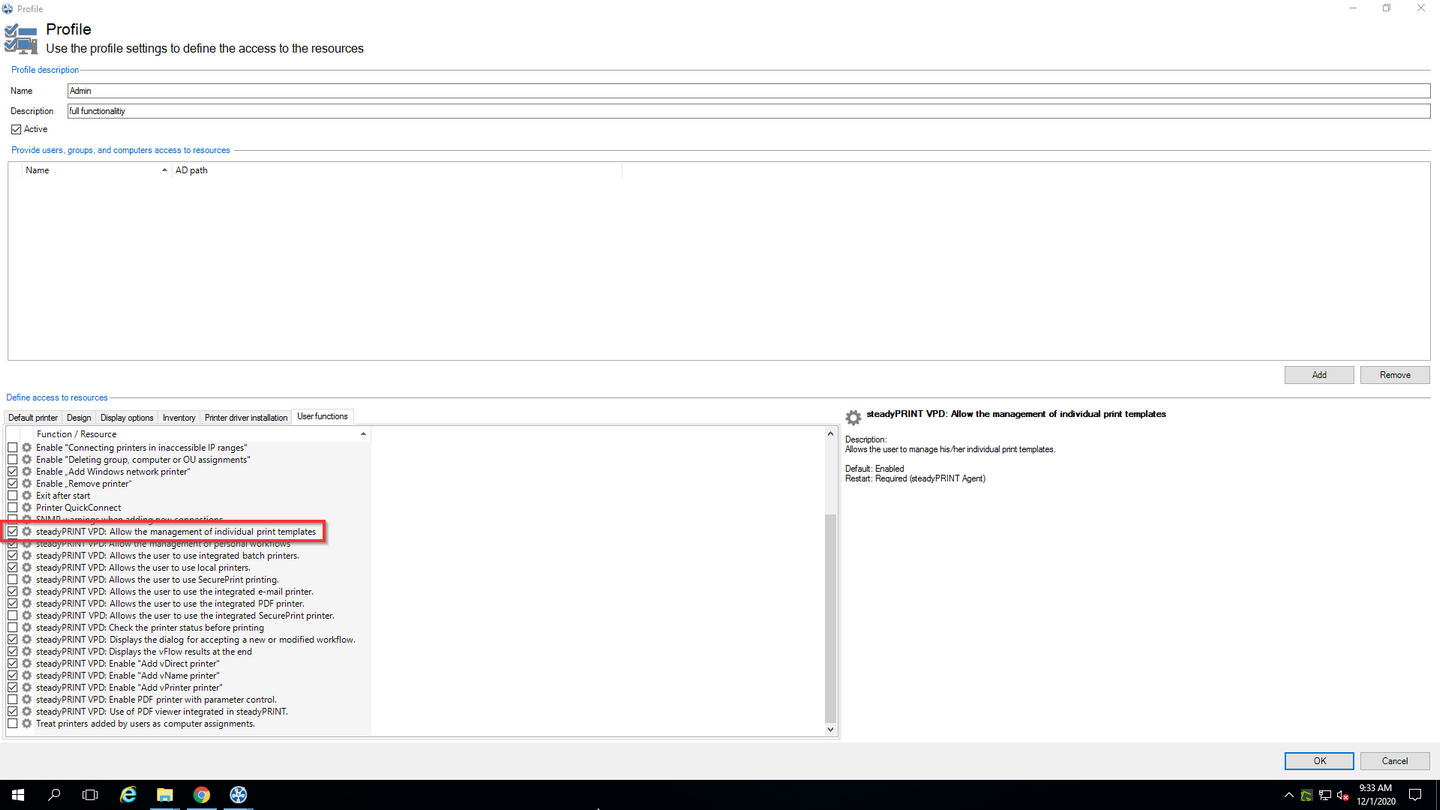
Task: Check "Enable PDF printer with parameter control"
Action: (x=13, y=700)
